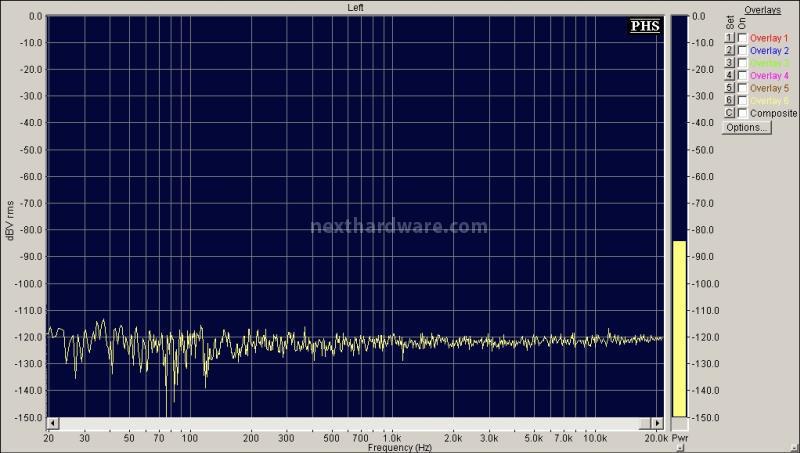
Task: Enable the Overlay 2 On checkbox
Action: point(742,51)
